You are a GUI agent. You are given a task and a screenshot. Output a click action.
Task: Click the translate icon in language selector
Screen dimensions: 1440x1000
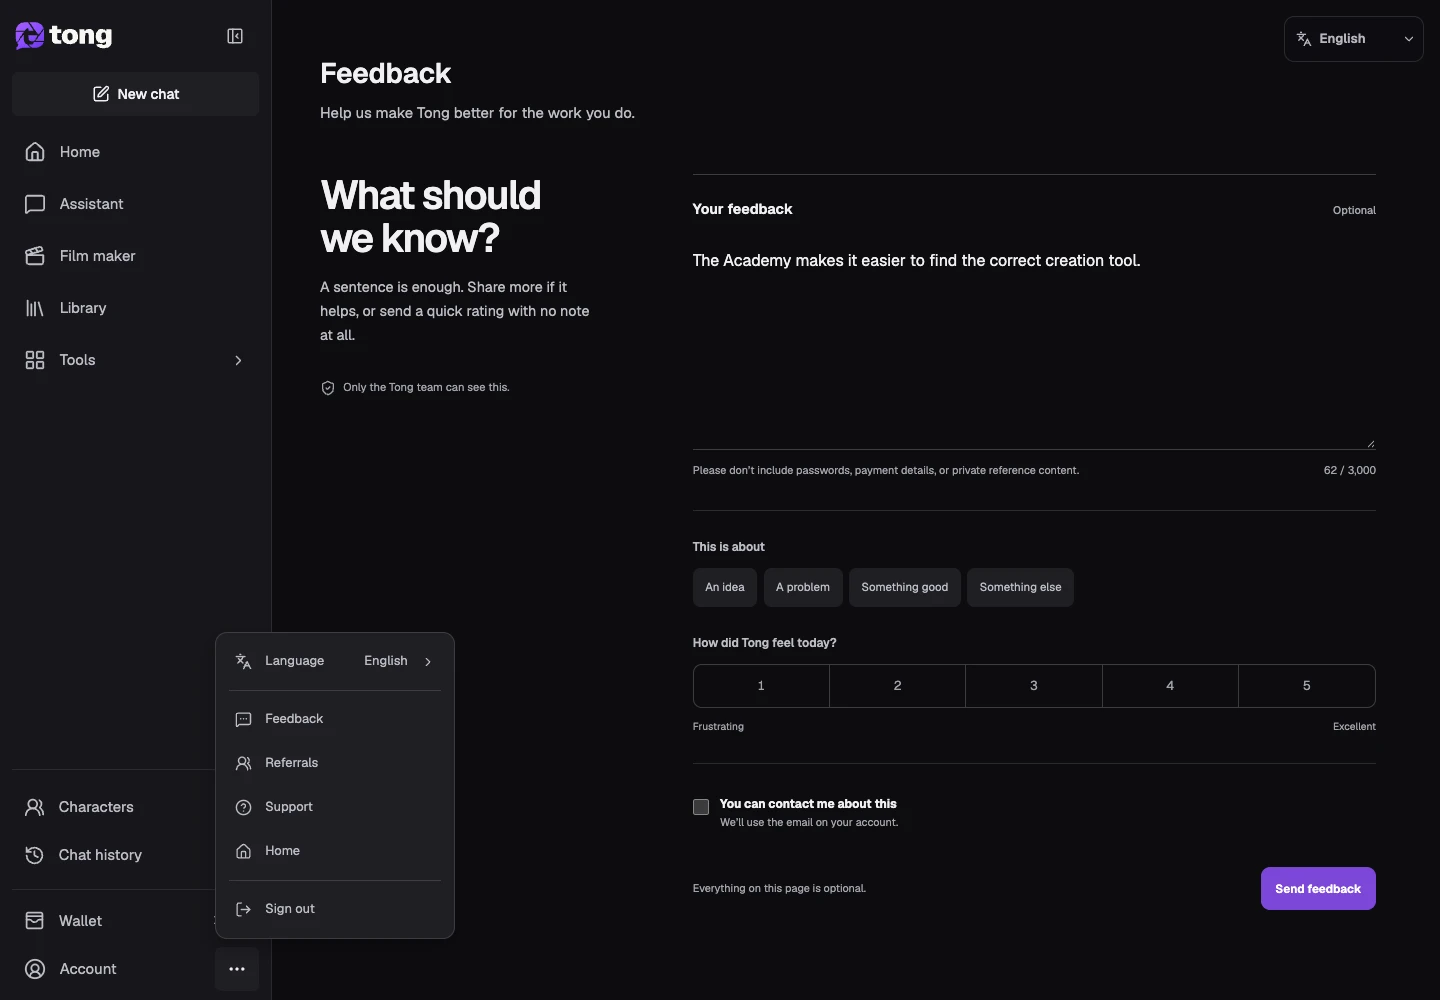(1304, 39)
